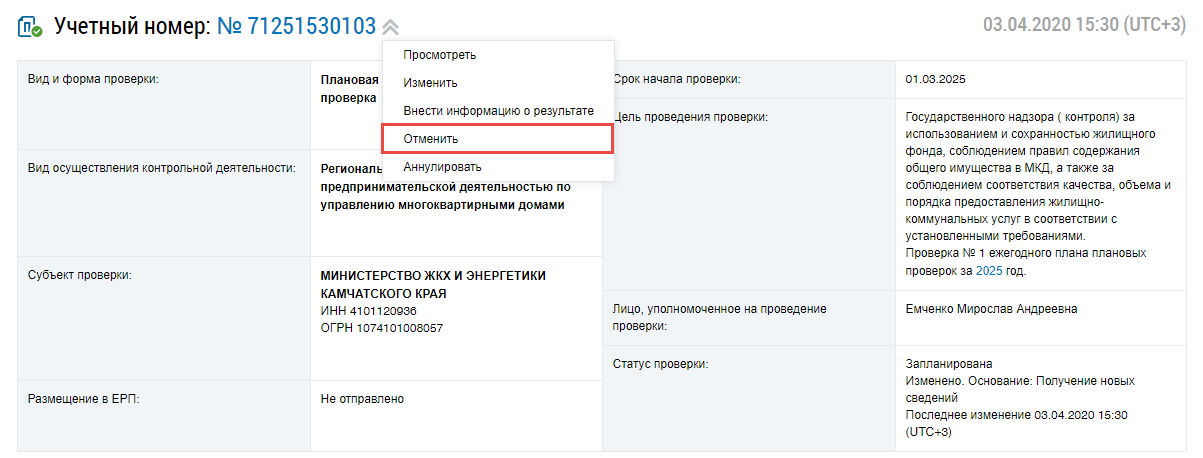The image size is (1203, 458).
Task: Choose 'Аннулировать' from the actions menu
Action: click(x=442, y=167)
